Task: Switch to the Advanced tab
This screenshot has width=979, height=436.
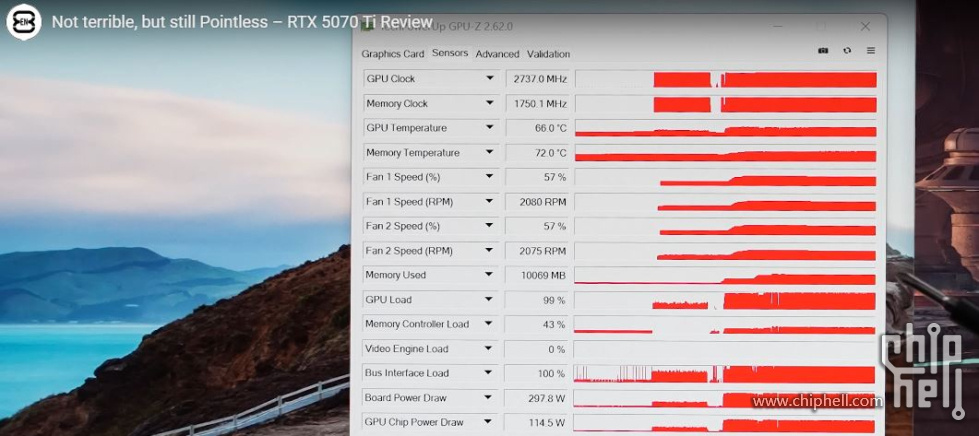Action: click(x=497, y=54)
